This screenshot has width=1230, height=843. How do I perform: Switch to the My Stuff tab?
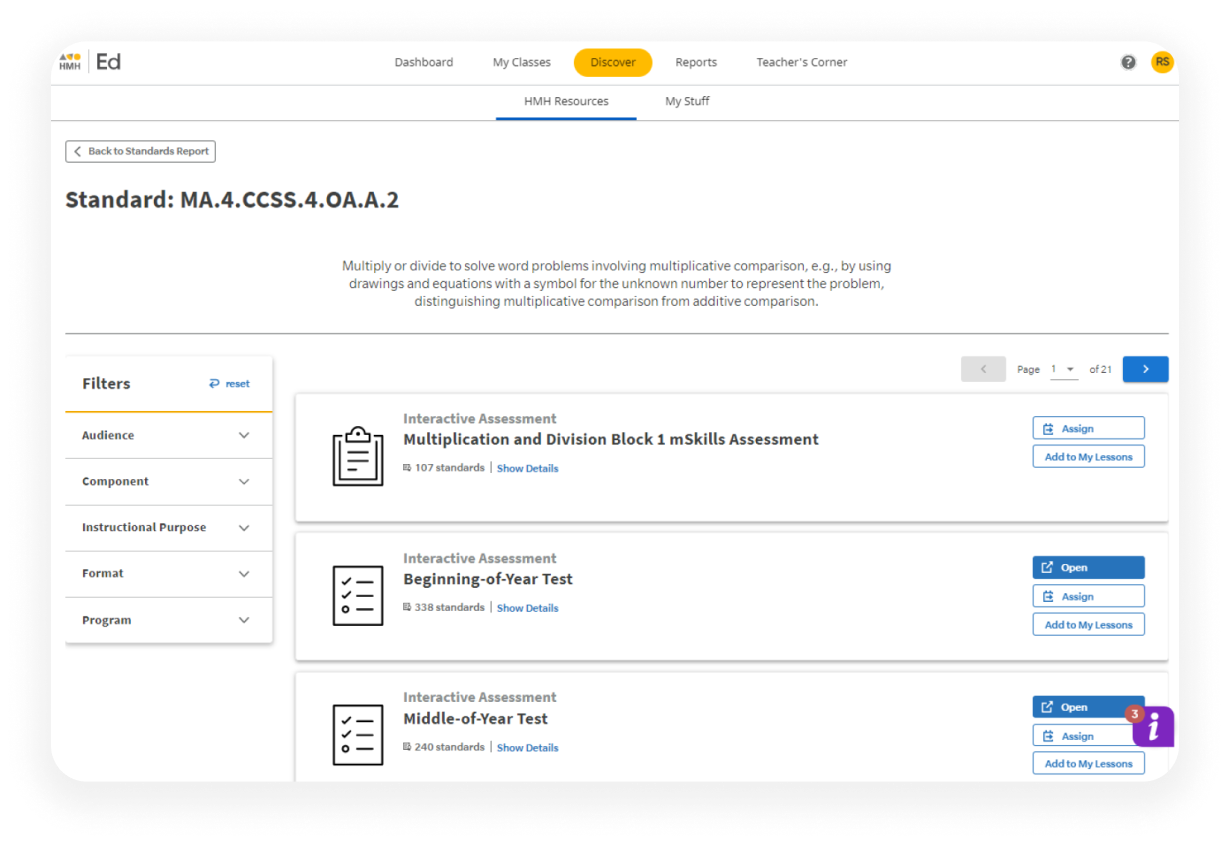(687, 101)
